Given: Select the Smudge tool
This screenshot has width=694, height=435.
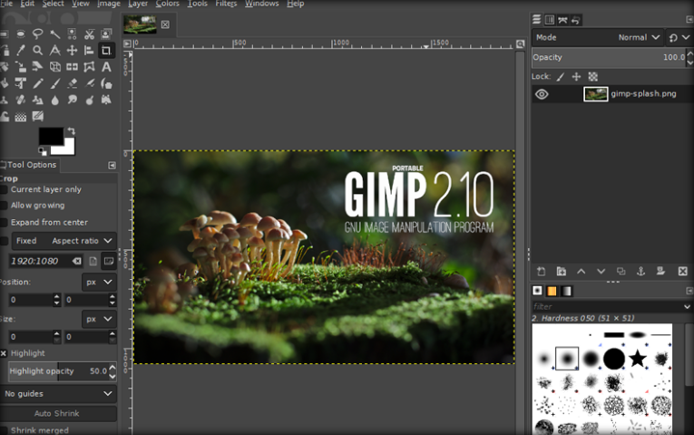Looking at the screenshot, I should pyautogui.click(x=72, y=100).
